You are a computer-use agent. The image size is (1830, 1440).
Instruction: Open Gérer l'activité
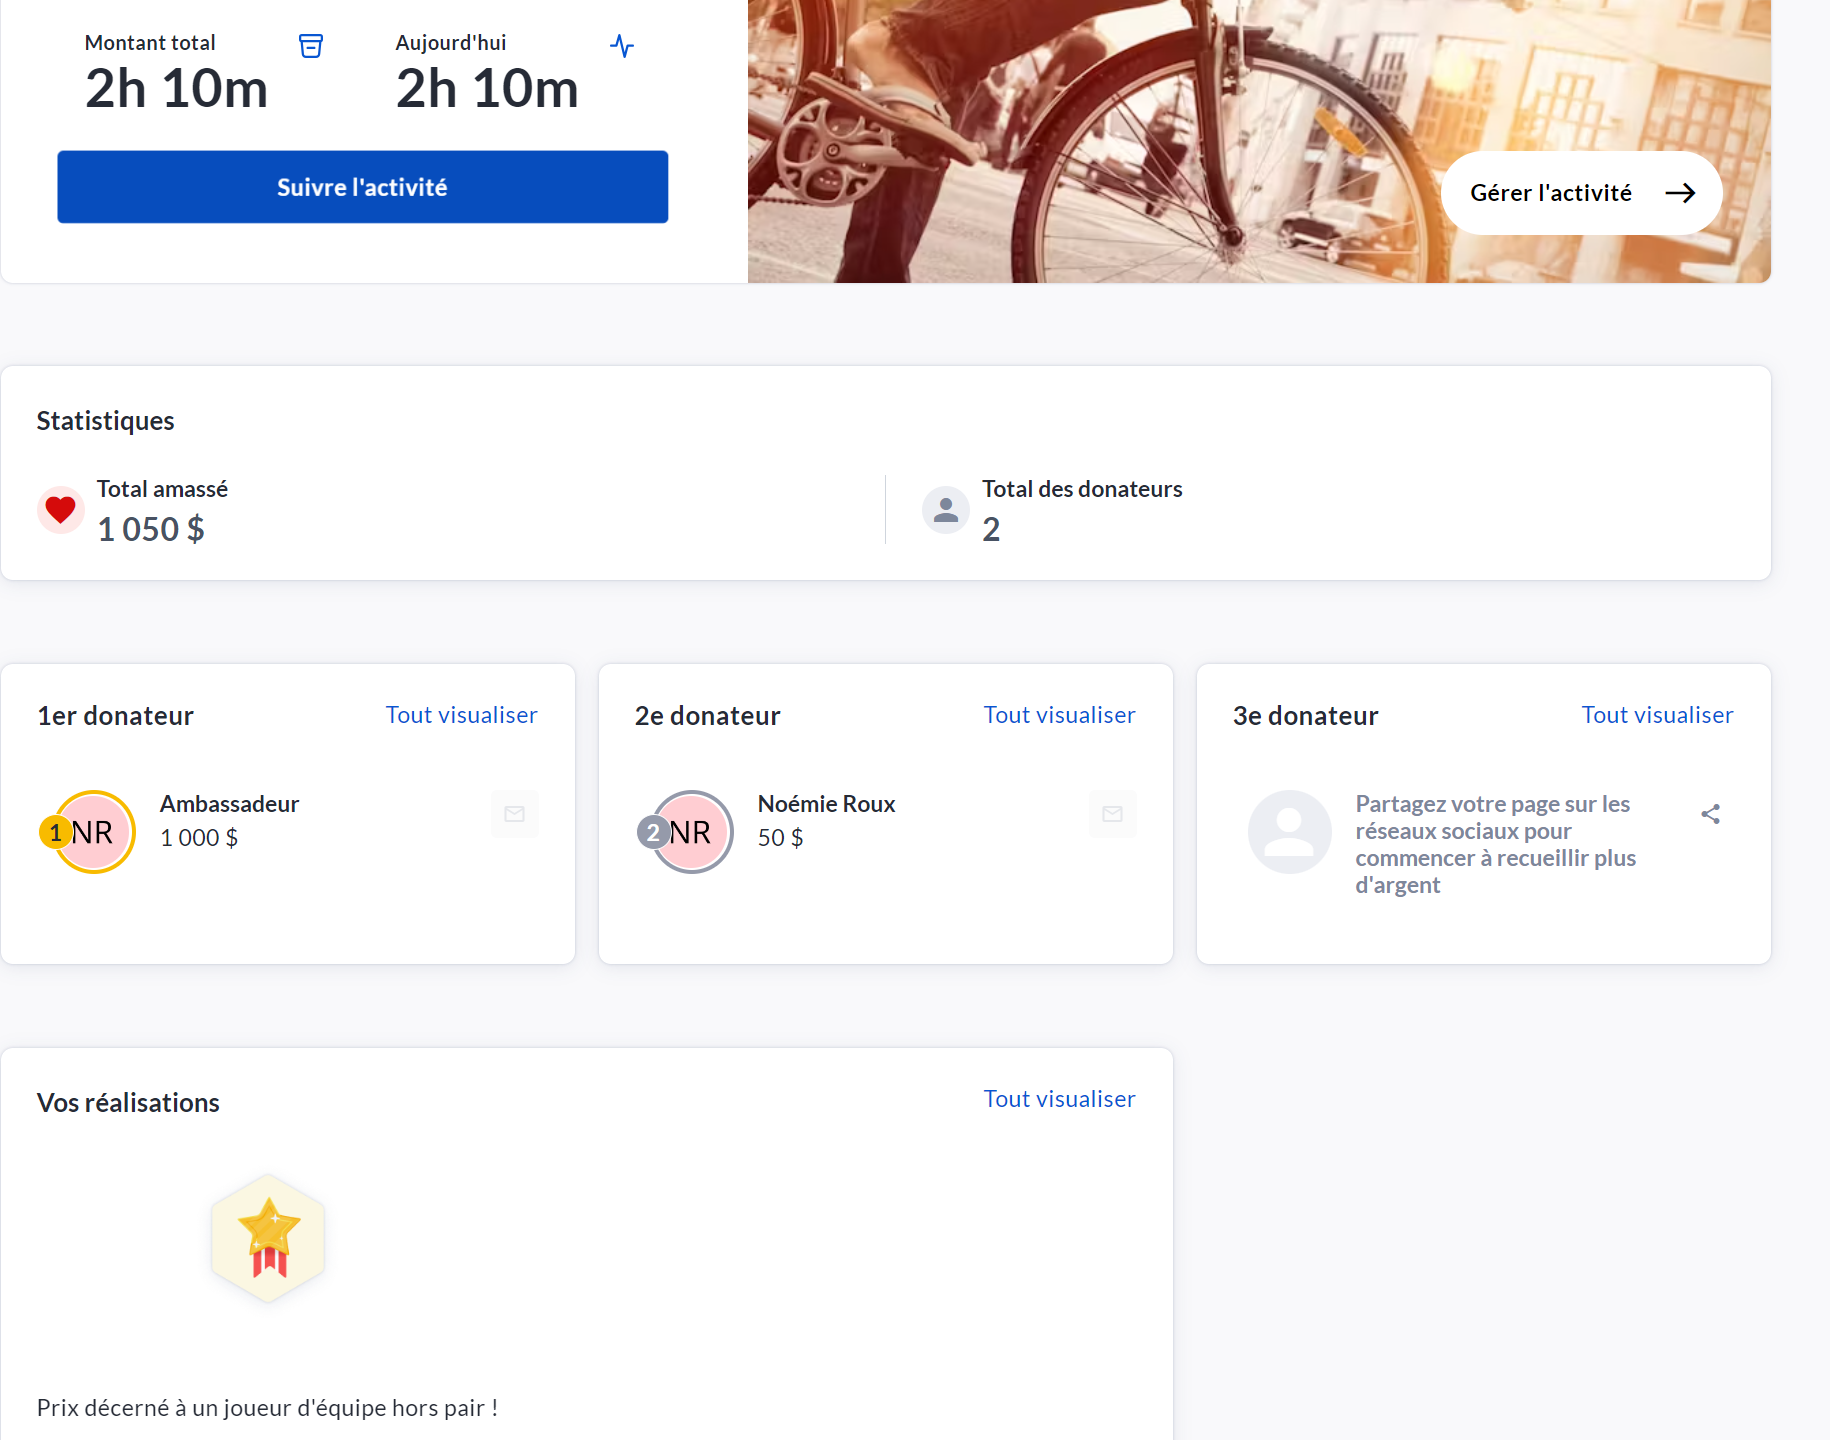(1581, 193)
